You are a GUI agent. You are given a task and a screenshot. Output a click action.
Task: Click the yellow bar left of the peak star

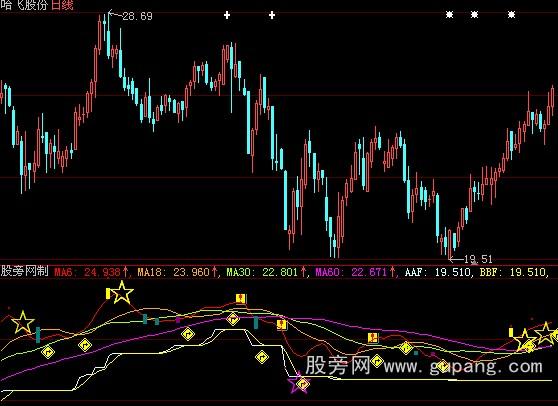(108, 294)
